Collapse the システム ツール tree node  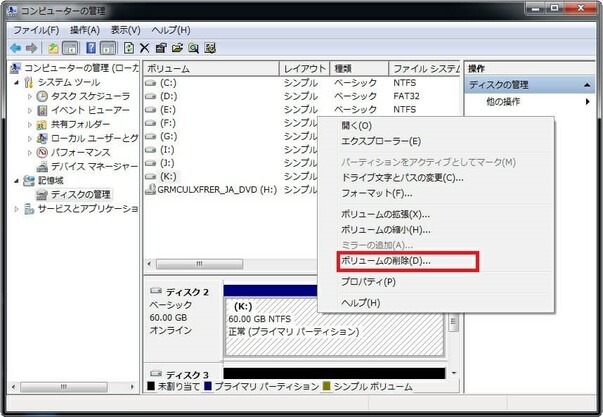click(16, 82)
